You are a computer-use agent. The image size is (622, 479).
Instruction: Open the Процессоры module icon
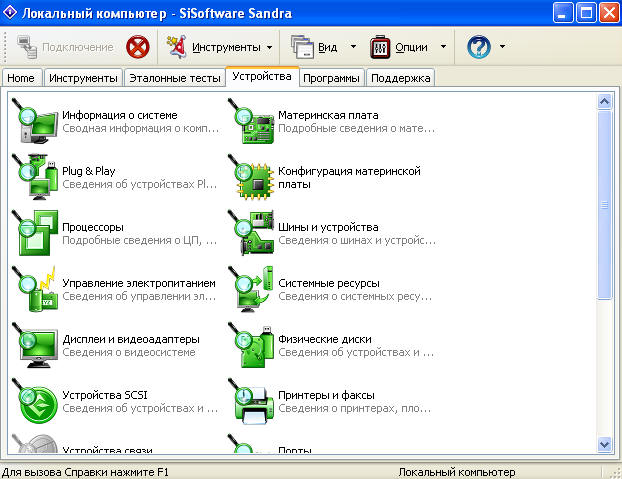click(35, 233)
